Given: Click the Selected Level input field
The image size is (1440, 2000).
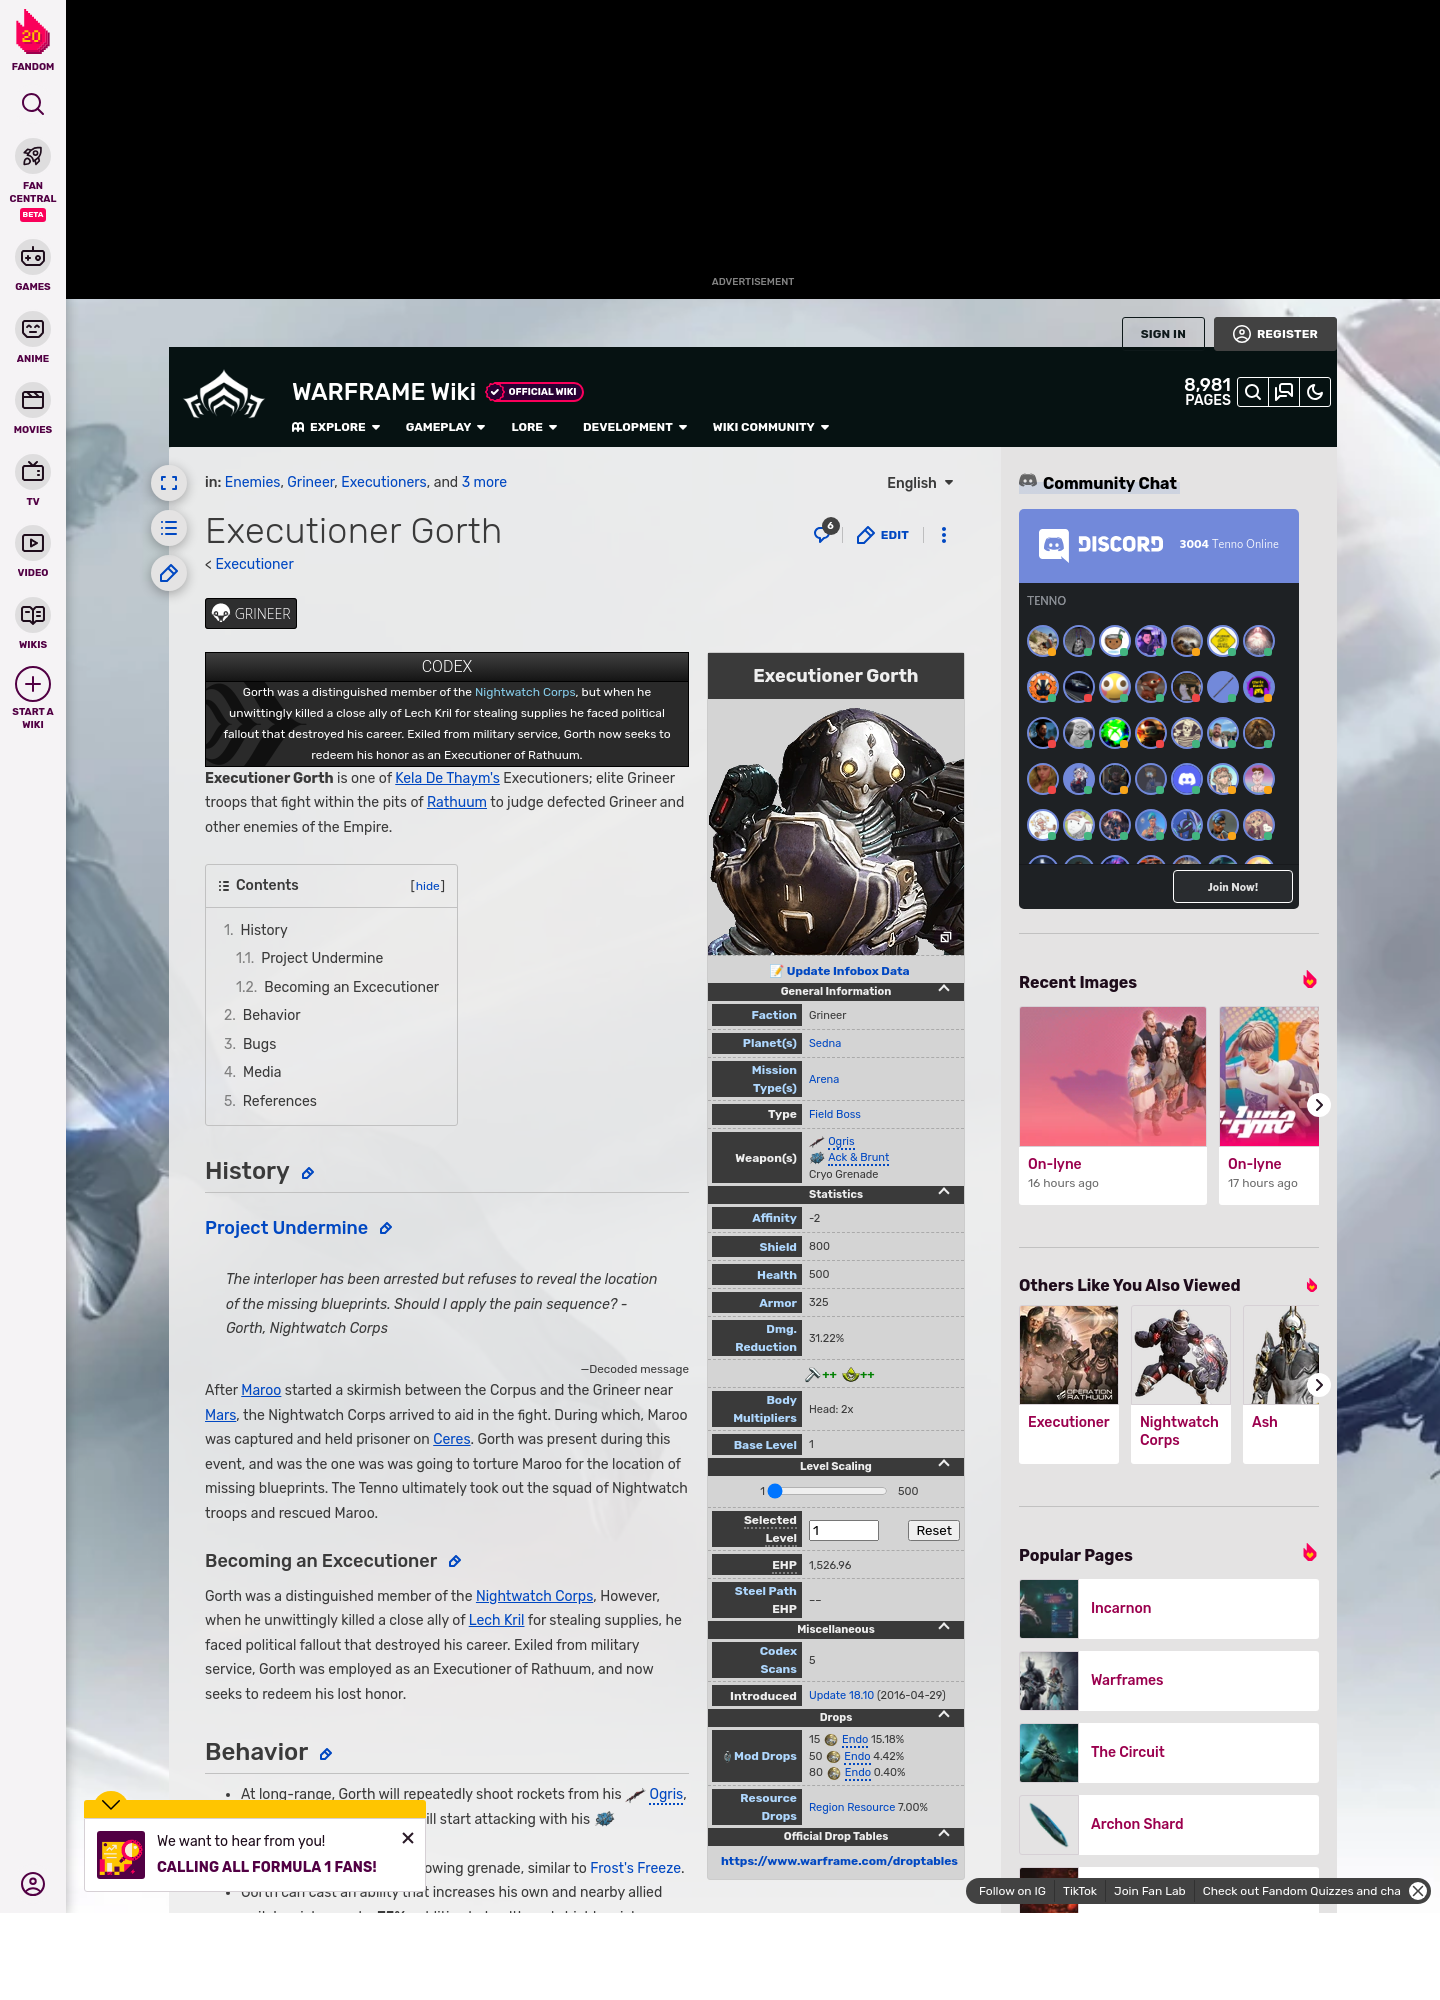Looking at the screenshot, I should [x=844, y=1531].
